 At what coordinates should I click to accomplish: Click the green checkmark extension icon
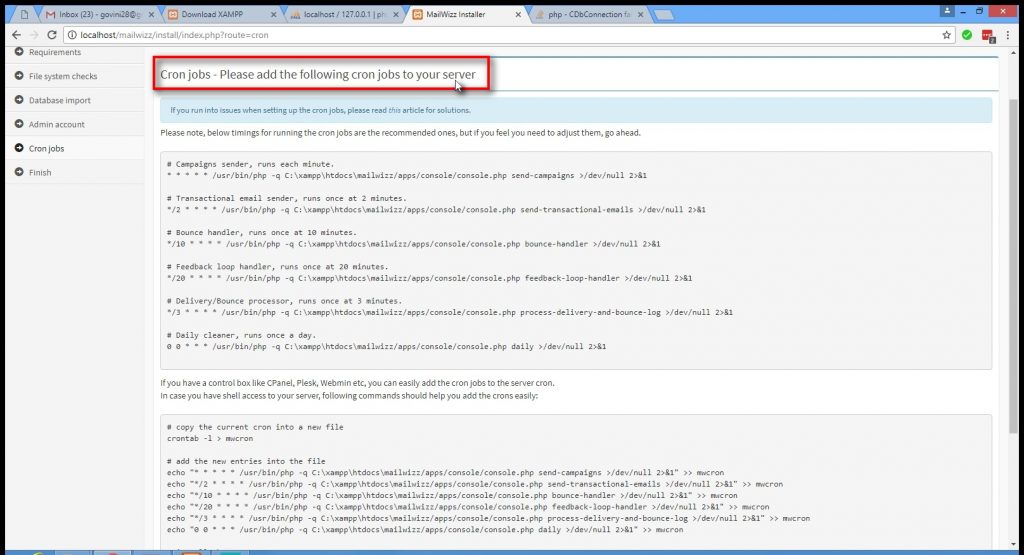click(967, 35)
